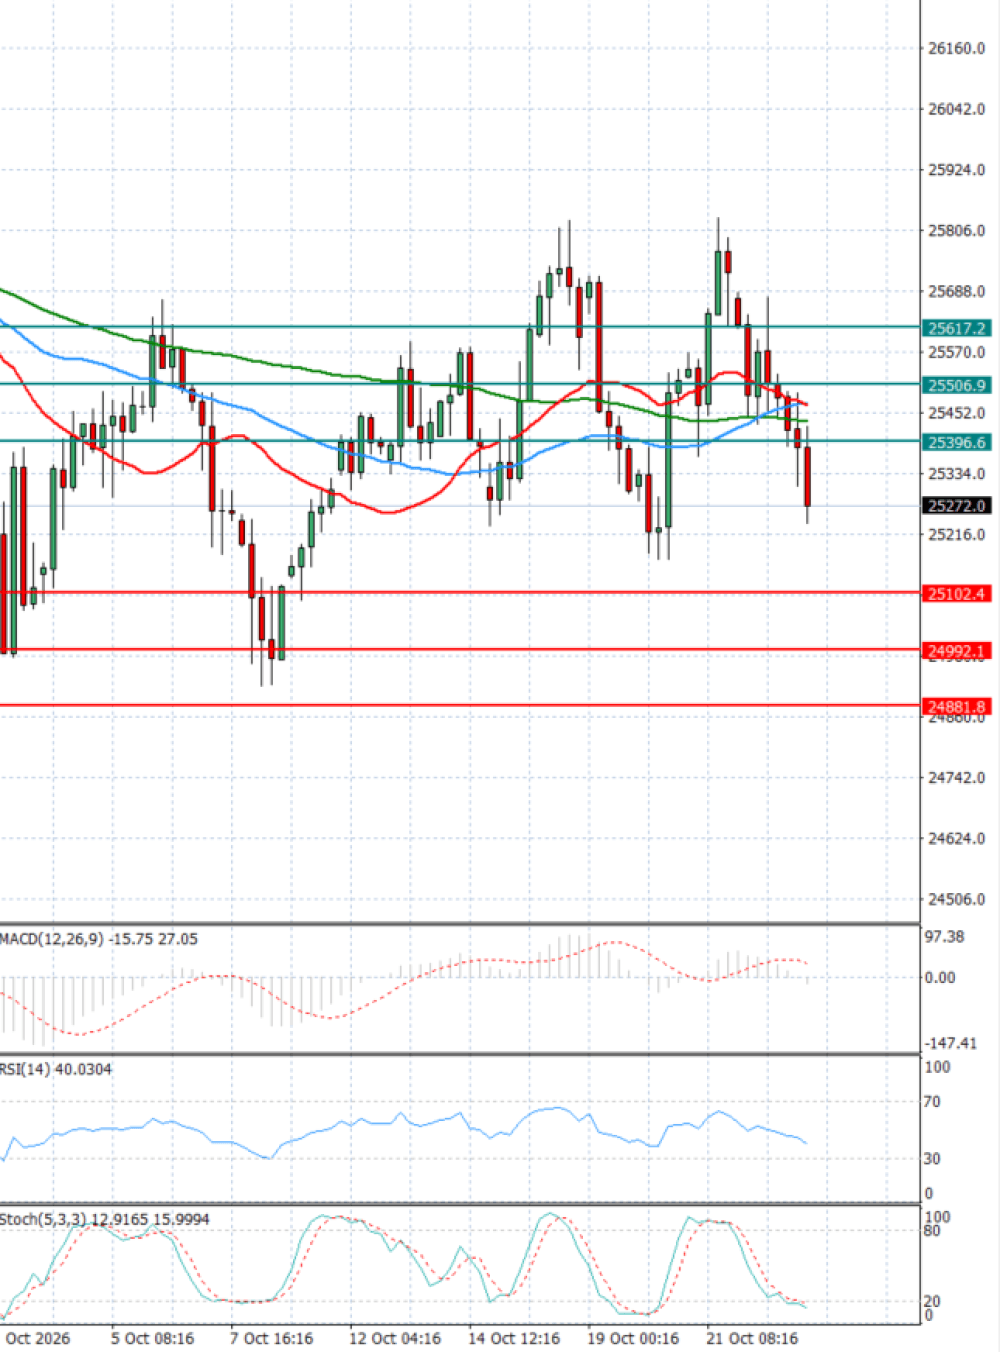Click the 7 Oct 16:16 time label

[271, 1338]
